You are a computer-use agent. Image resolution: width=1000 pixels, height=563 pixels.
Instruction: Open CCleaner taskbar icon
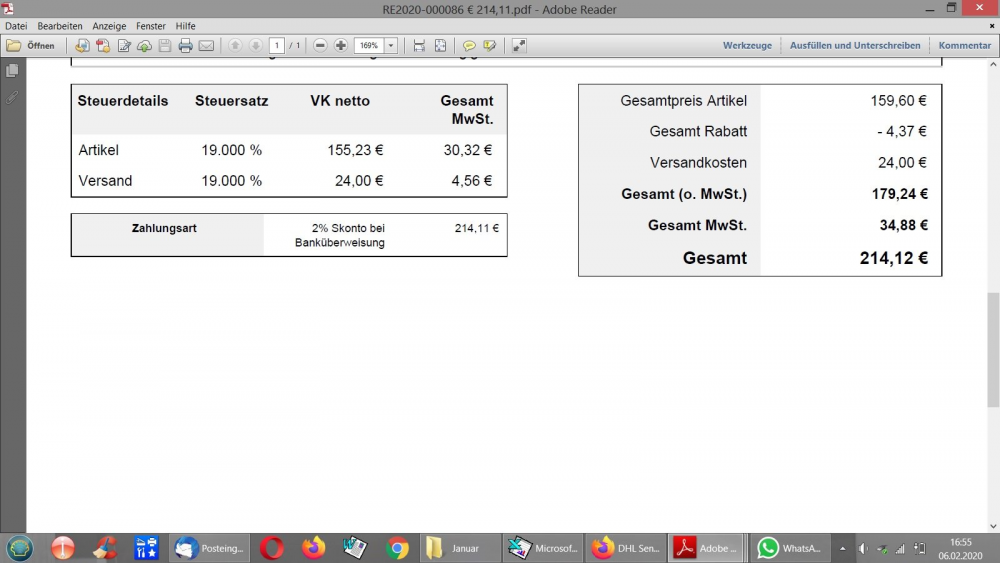(x=104, y=548)
